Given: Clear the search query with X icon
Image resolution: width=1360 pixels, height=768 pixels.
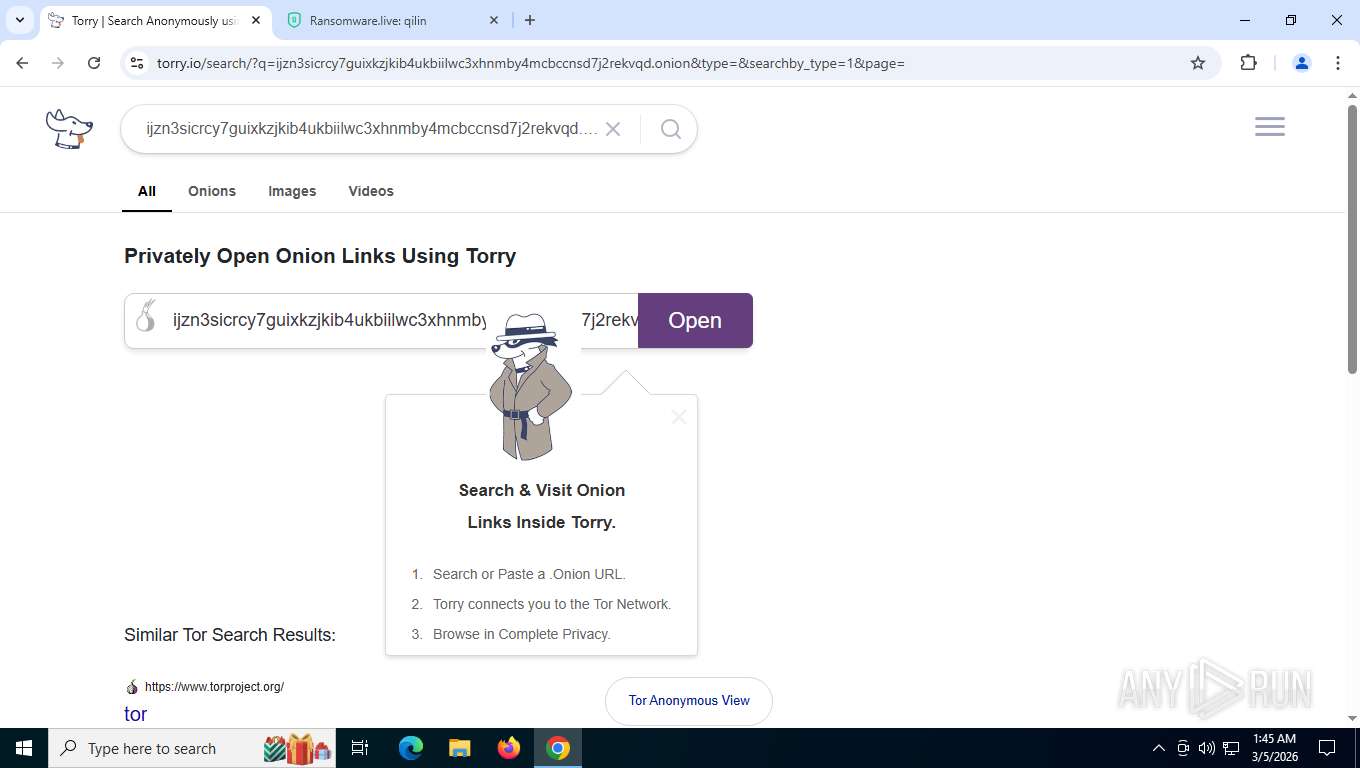Looking at the screenshot, I should tap(613, 129).
